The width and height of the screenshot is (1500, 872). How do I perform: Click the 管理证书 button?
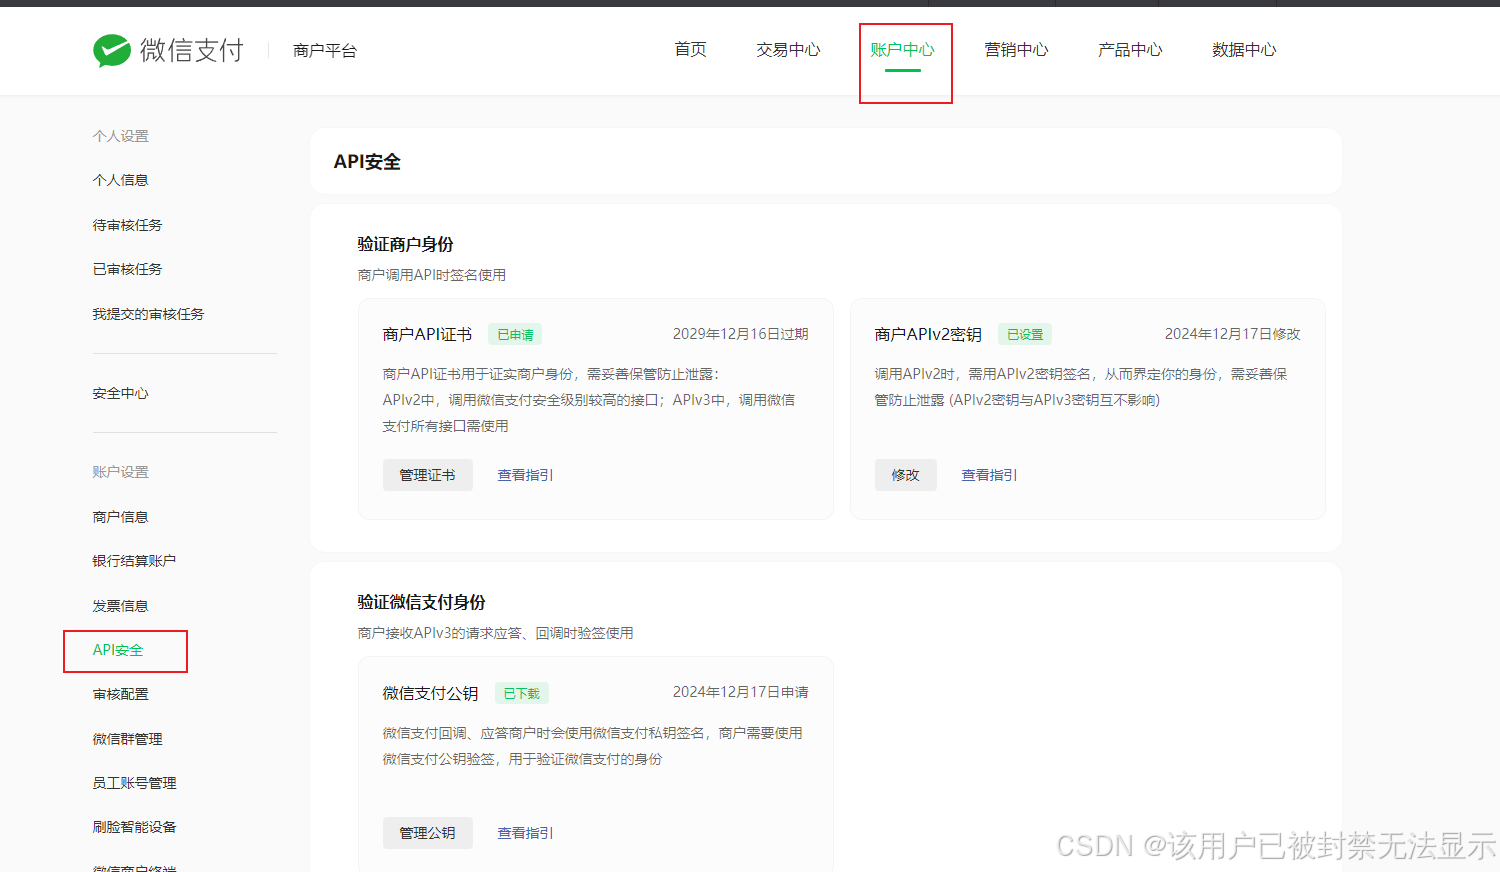click(x=428, y=475)
